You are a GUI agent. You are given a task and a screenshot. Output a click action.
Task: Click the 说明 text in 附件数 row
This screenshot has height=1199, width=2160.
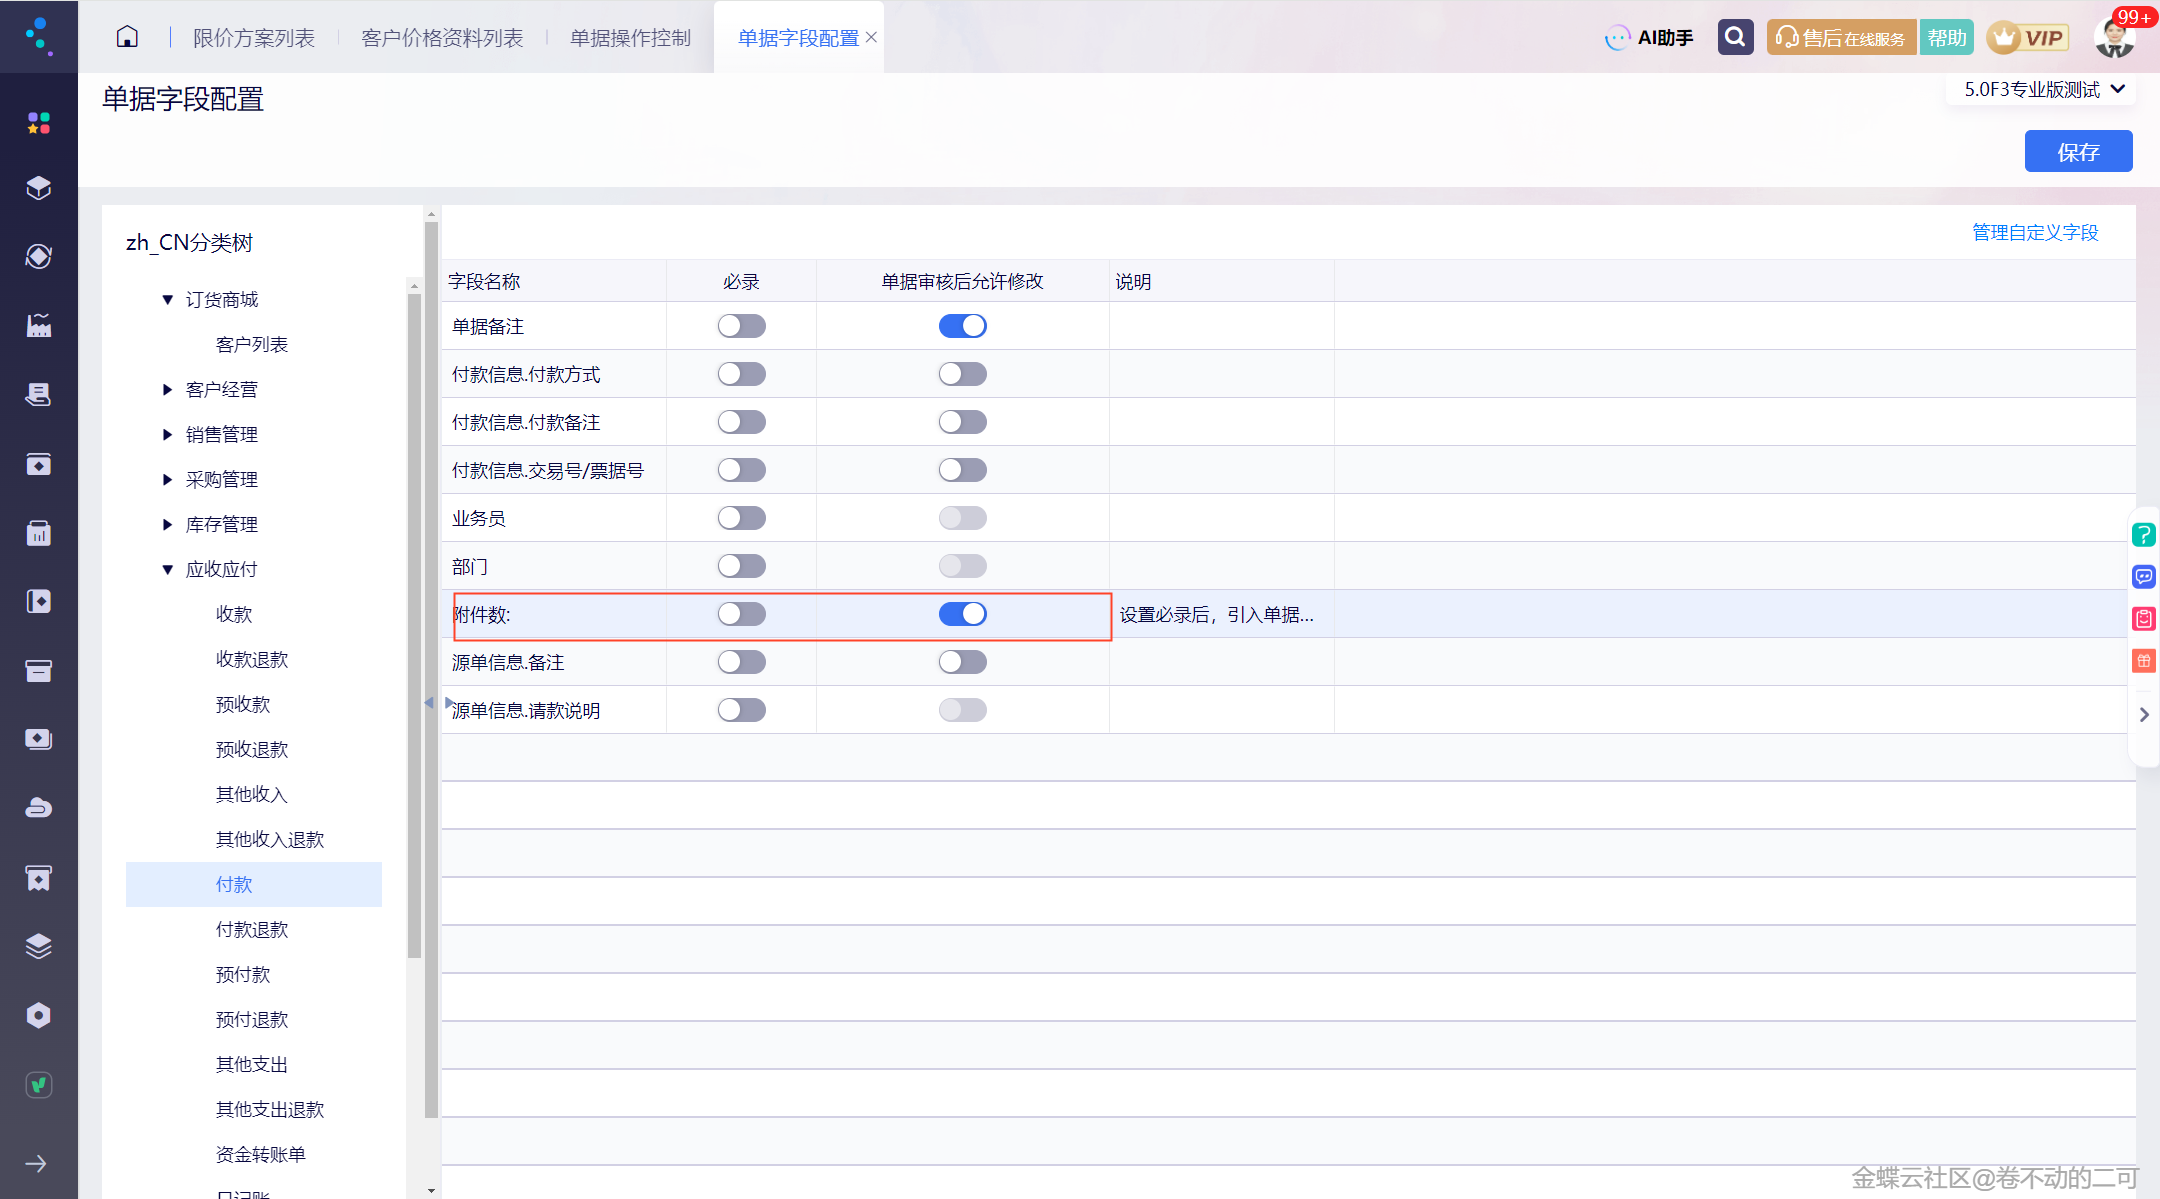click(x=1216, y=615)
